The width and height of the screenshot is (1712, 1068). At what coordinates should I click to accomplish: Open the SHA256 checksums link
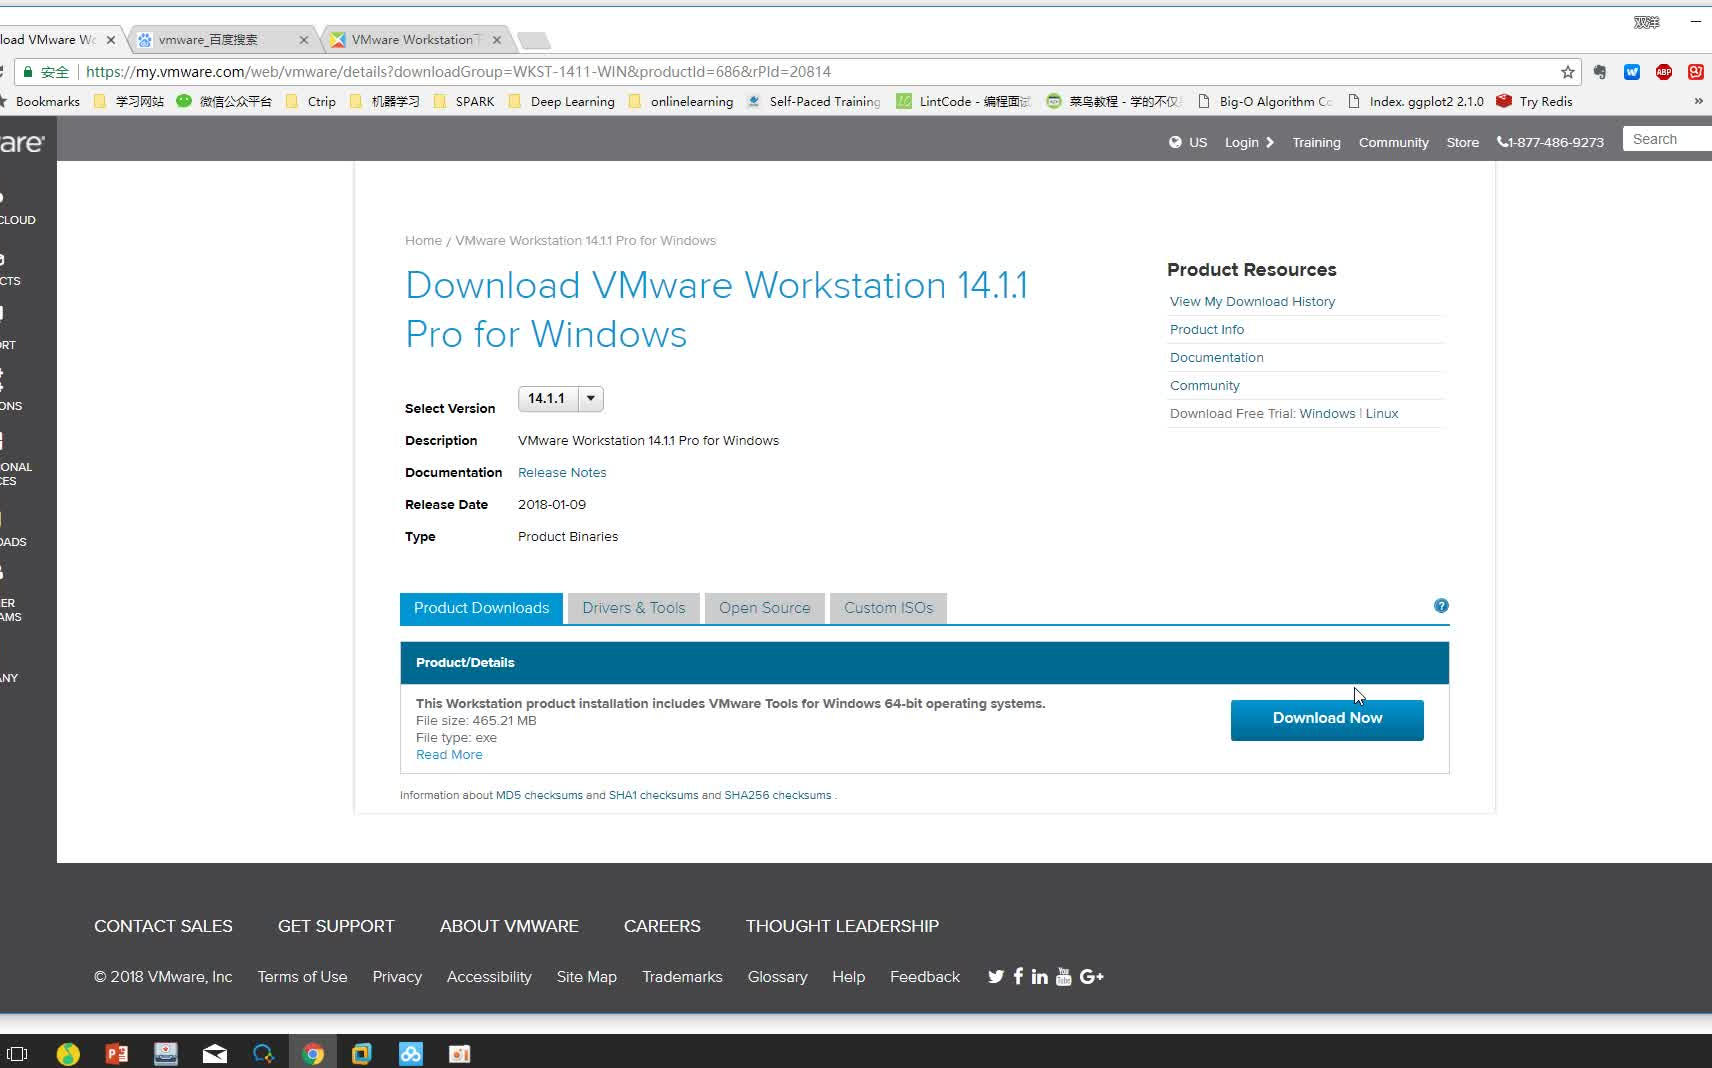(x=778, y=796)
